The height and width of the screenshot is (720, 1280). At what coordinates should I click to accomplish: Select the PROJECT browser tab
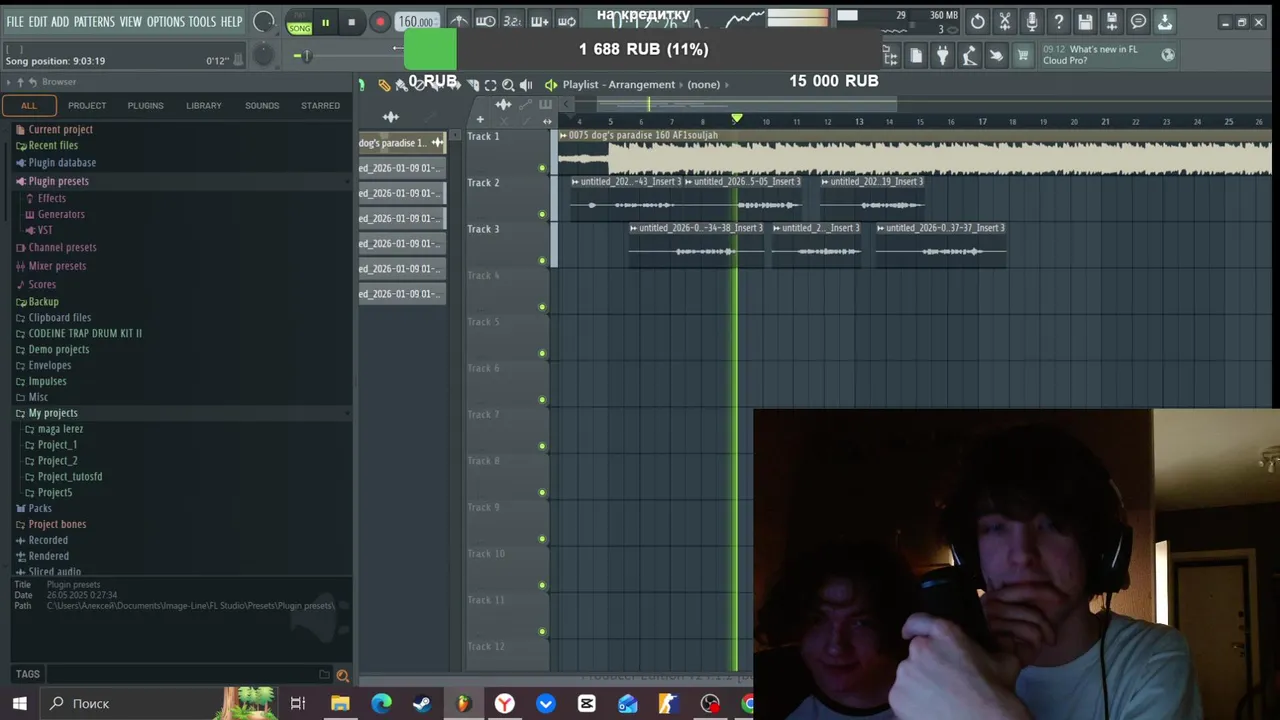(87, 105)
